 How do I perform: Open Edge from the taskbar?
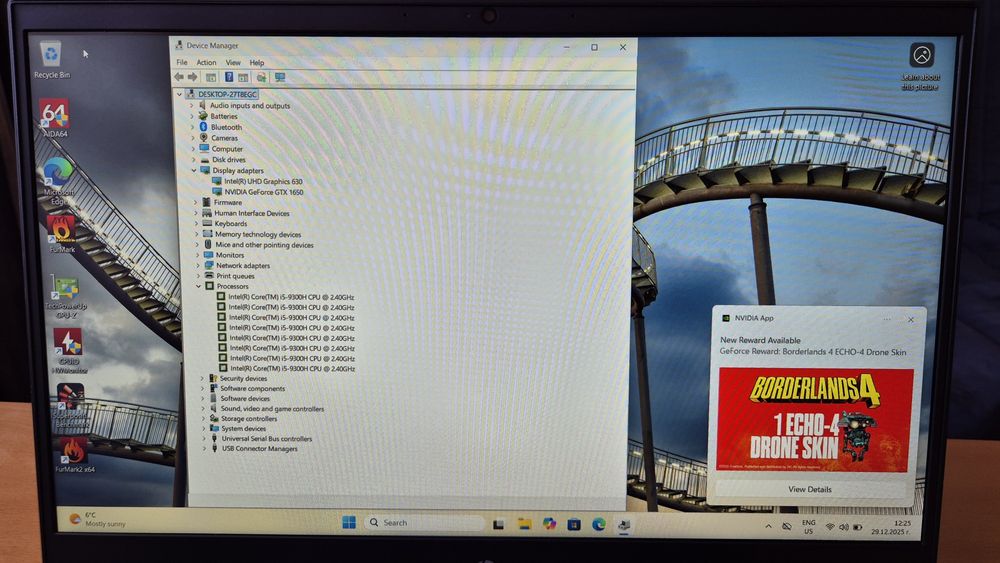(598, 525)
